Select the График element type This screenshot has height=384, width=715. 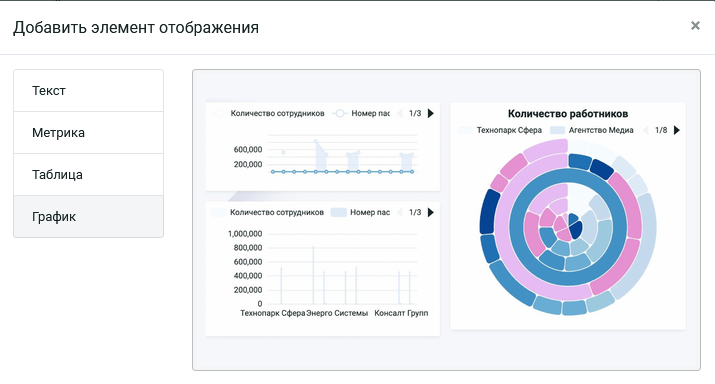tap(88, 217)
